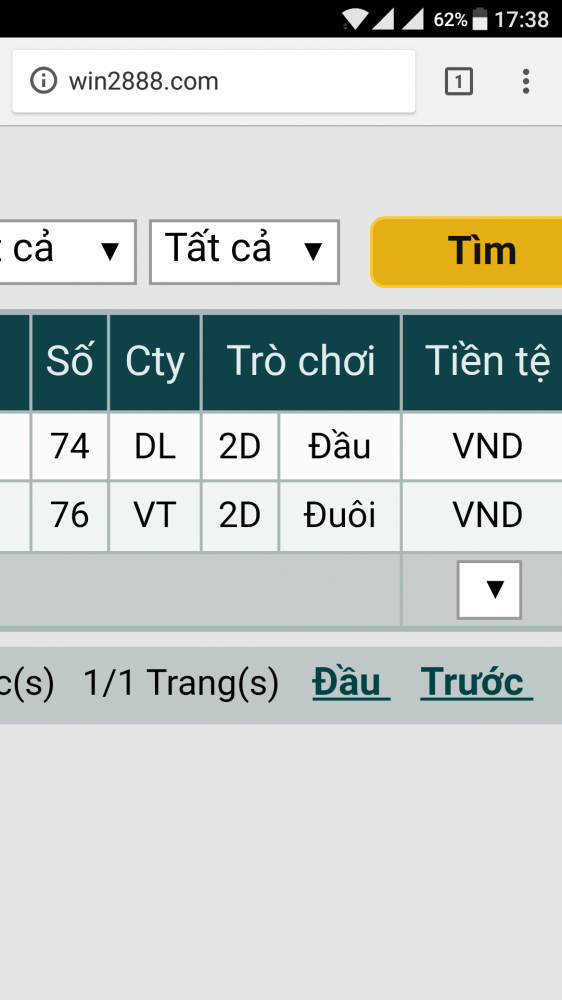
Task: Tap the Wi-Fi signal icon in status bar
Action: pyautogui.click(x=355, y=19)
